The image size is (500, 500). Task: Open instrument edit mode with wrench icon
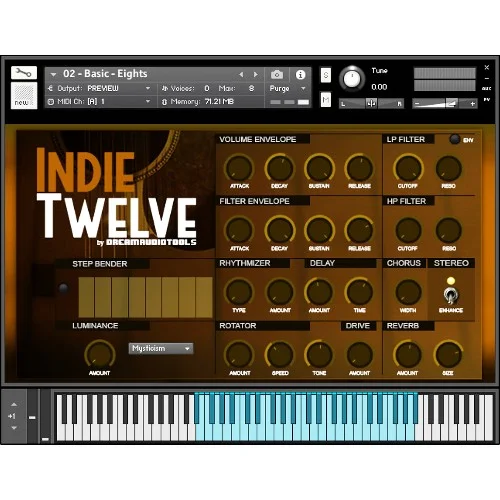[24, 72]
